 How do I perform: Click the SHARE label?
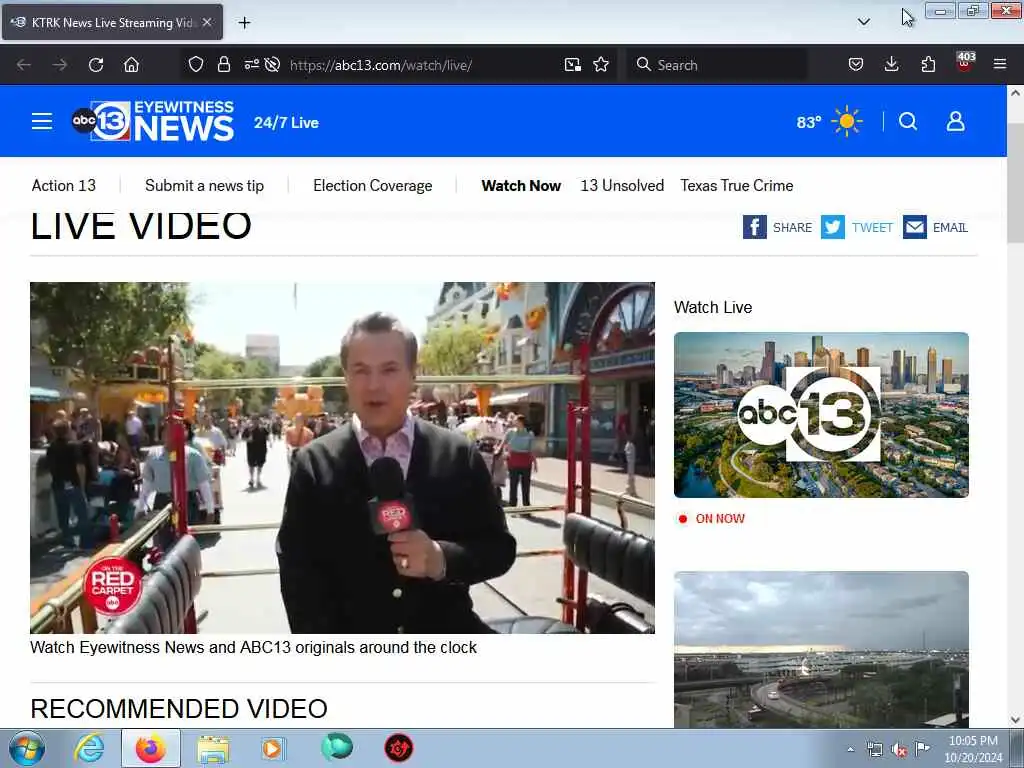pyautogui.click(x=792, y=227)
